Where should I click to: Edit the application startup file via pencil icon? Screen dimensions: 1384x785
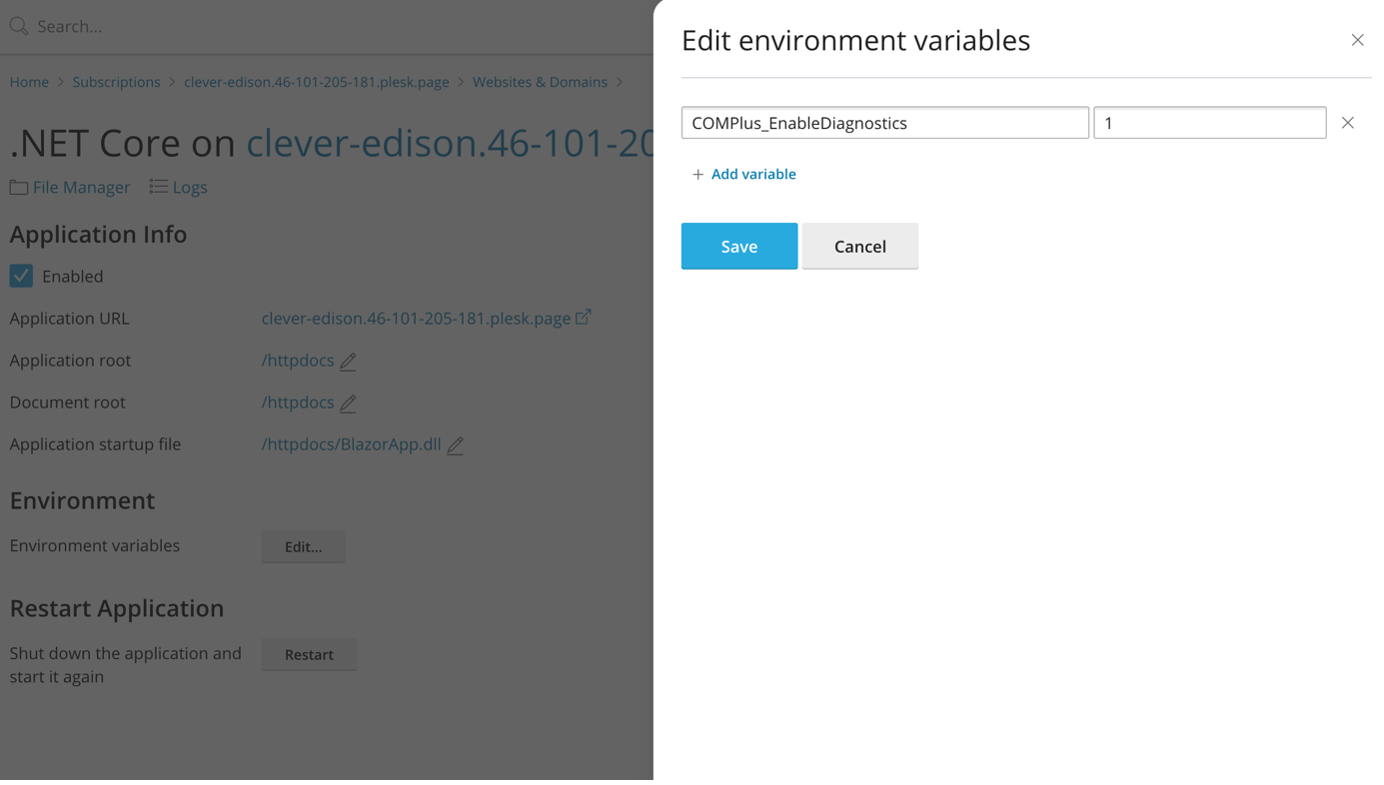[x=455, y=445]
